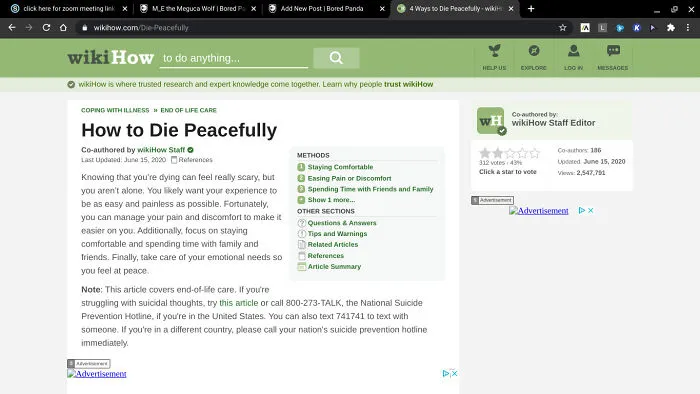Expand Show 1 more methods

click(x=331, y=200)
